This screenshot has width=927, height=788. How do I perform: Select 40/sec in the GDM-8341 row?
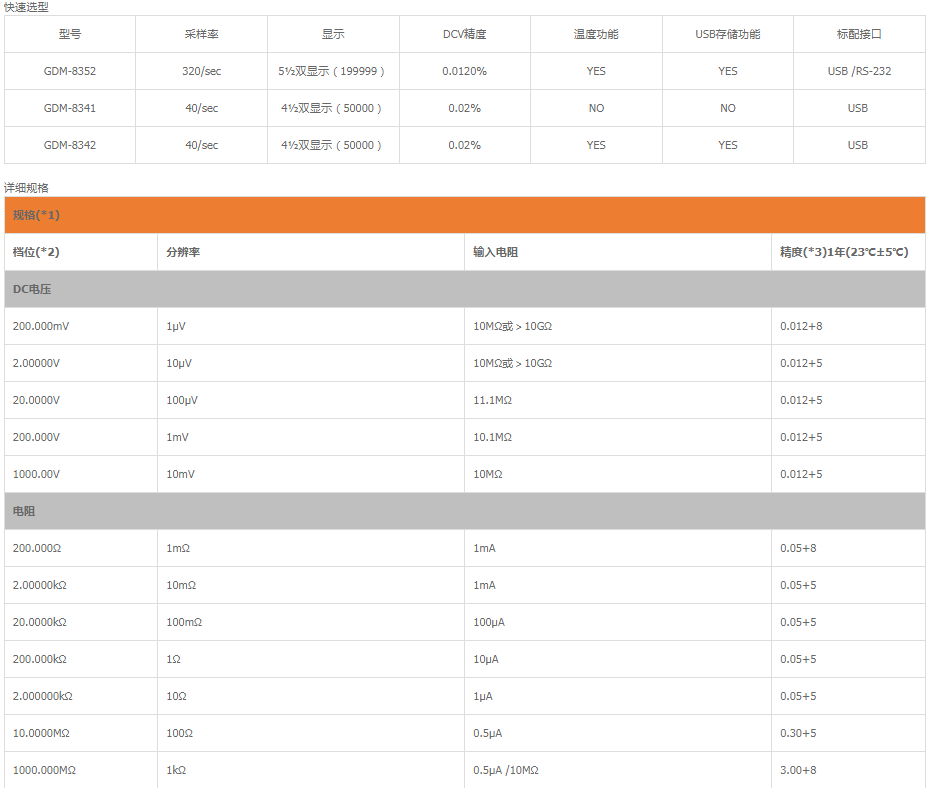pos(202,108)
